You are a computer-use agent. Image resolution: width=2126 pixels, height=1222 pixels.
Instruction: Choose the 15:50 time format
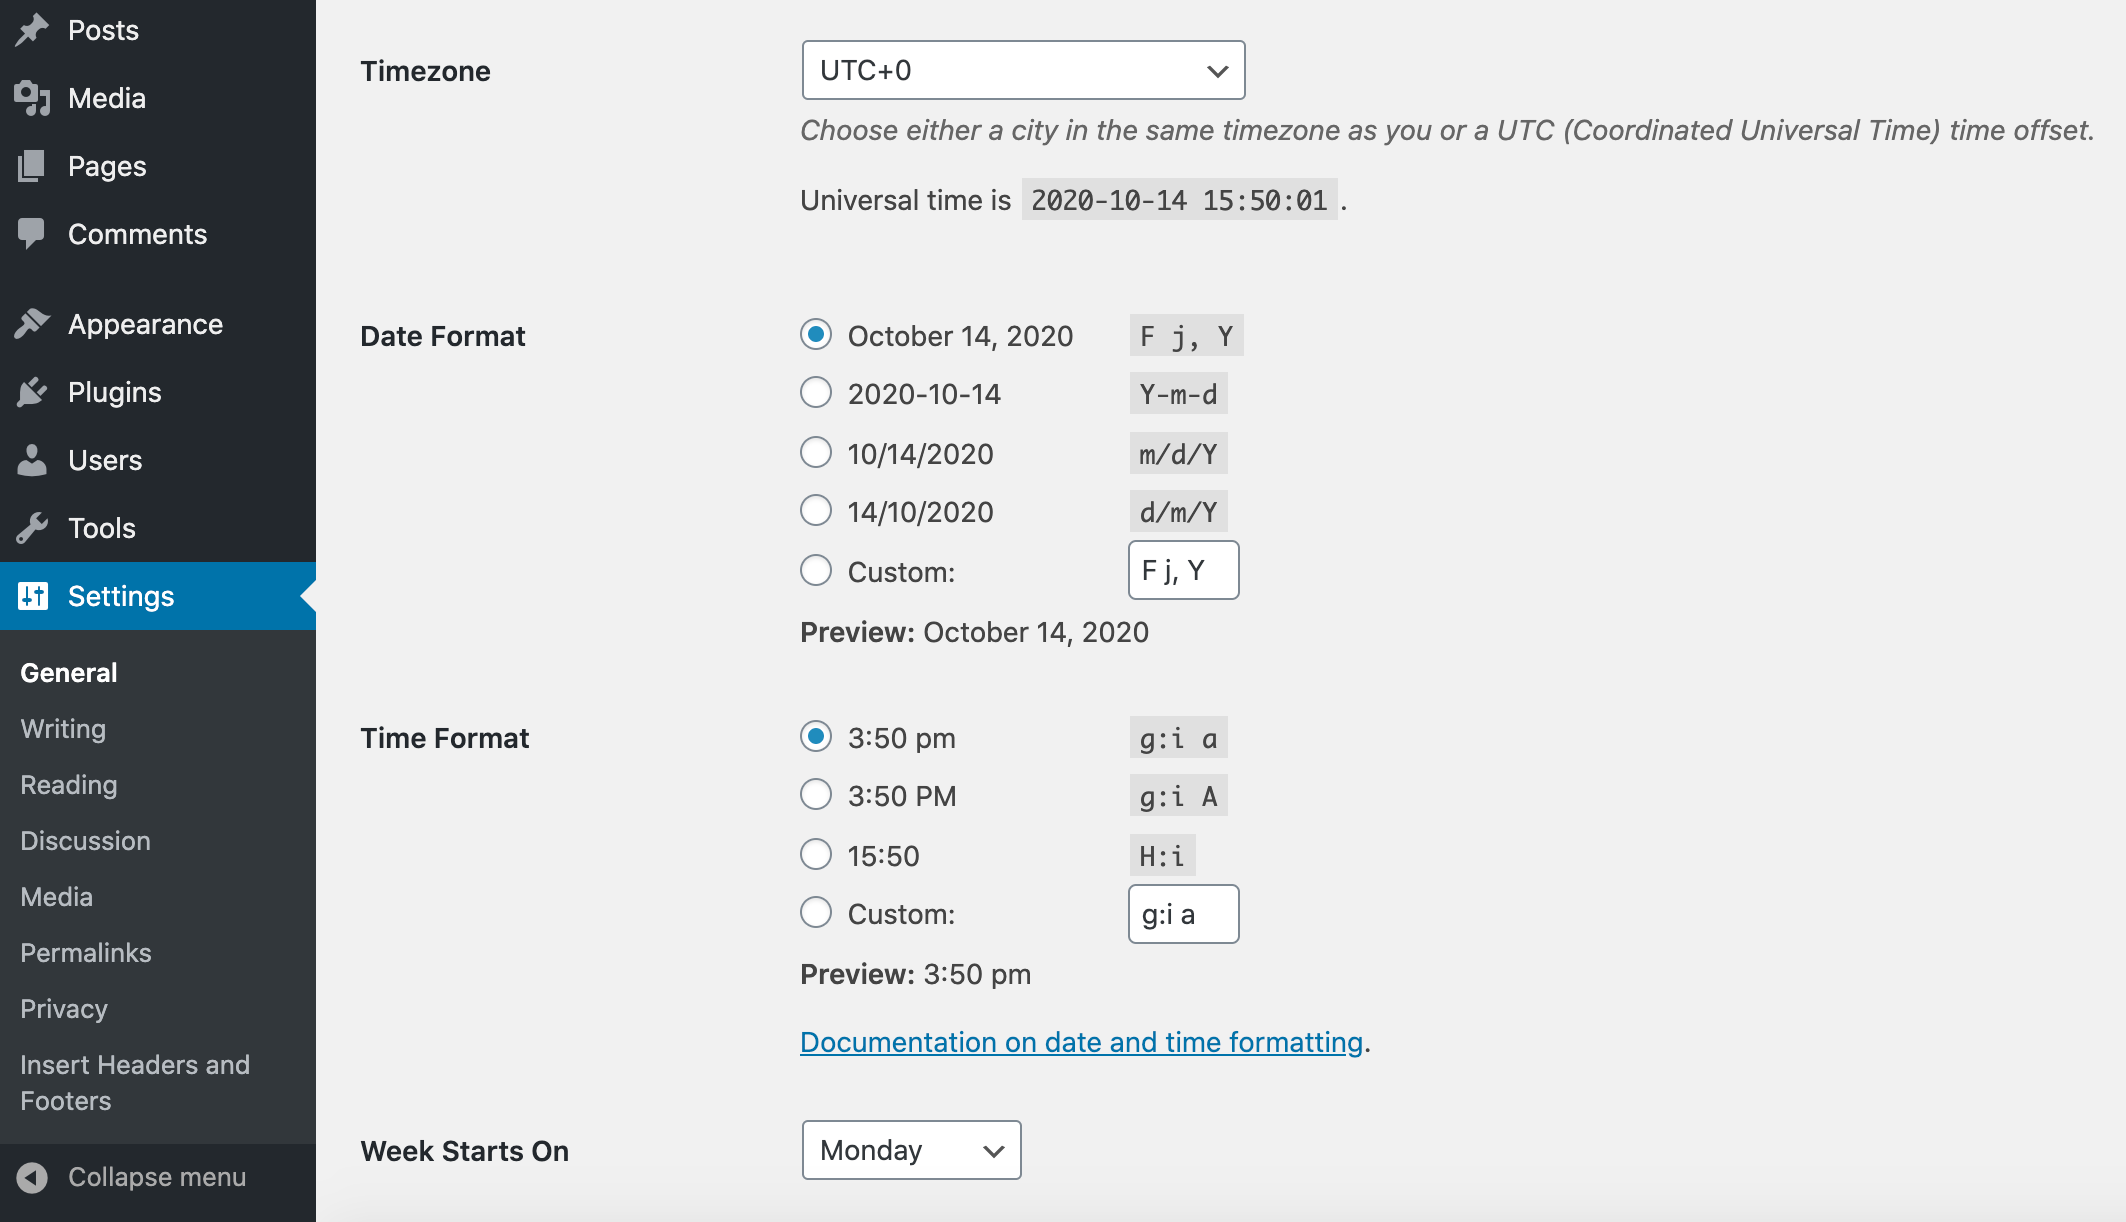(815, 854)
